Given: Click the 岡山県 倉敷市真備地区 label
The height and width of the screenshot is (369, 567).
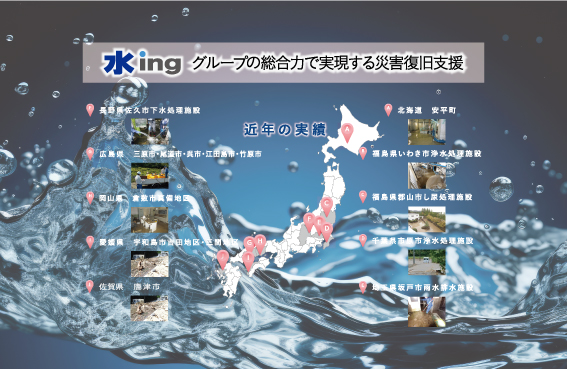Looking at the screenshot, I should [x=144, y=198].
